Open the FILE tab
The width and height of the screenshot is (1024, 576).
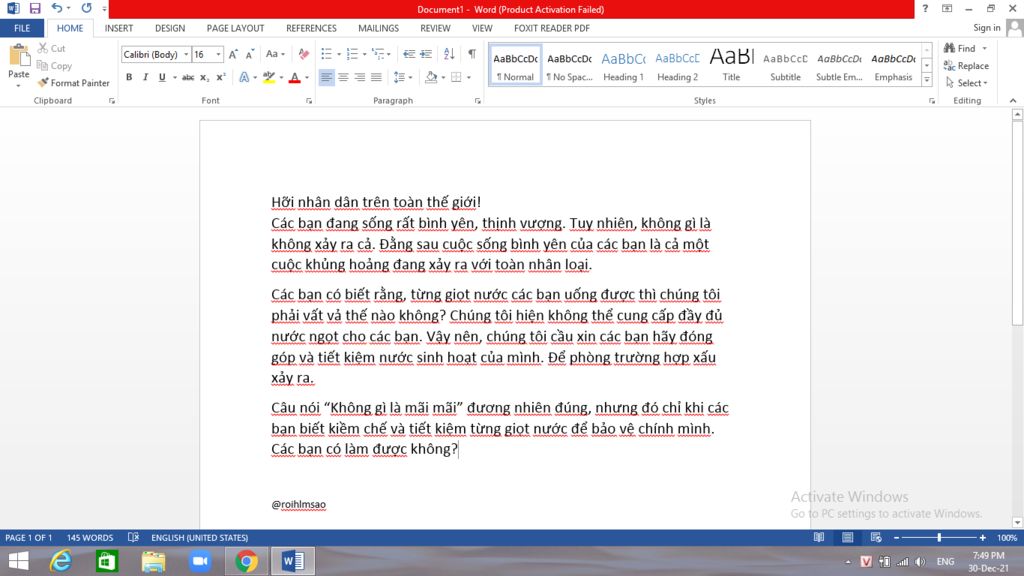[22, 28]
